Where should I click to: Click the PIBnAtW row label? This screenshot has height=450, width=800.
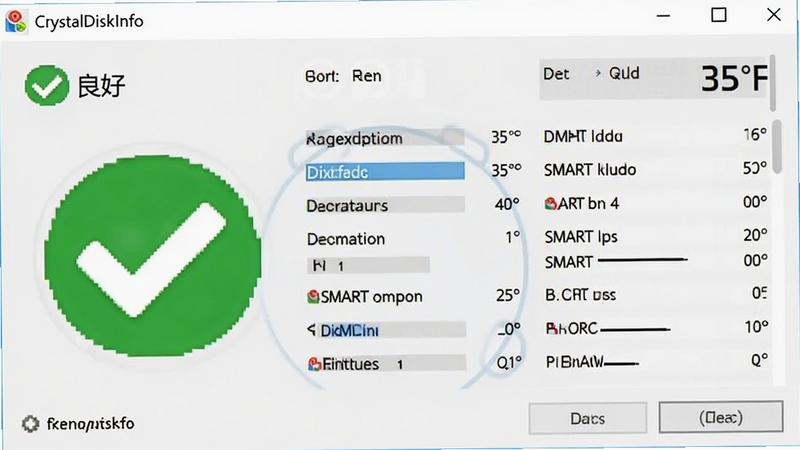575,362
